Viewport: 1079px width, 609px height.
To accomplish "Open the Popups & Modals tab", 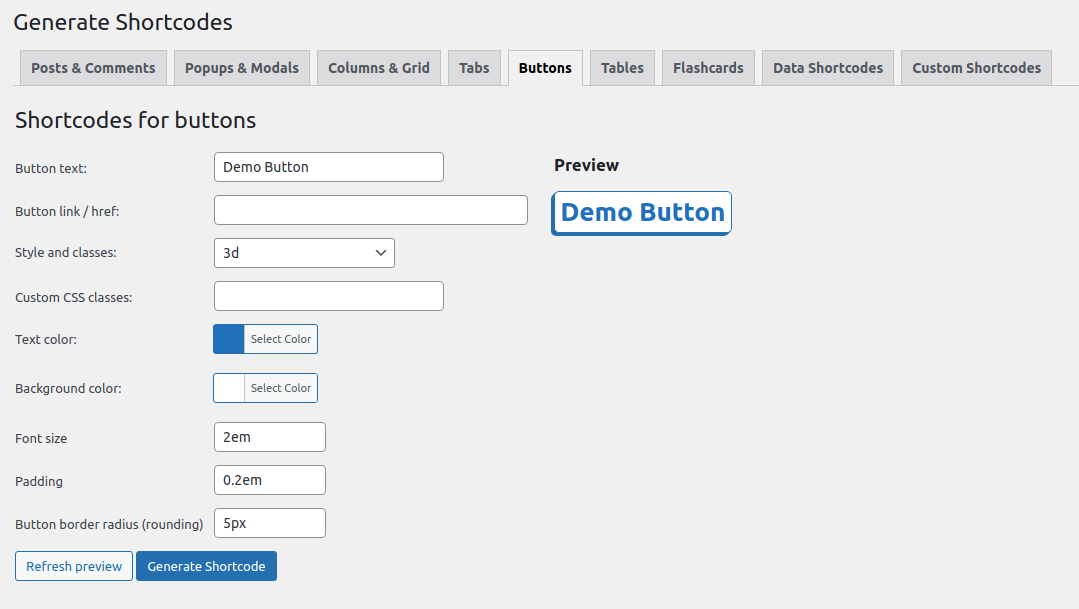I will [242, 68].
